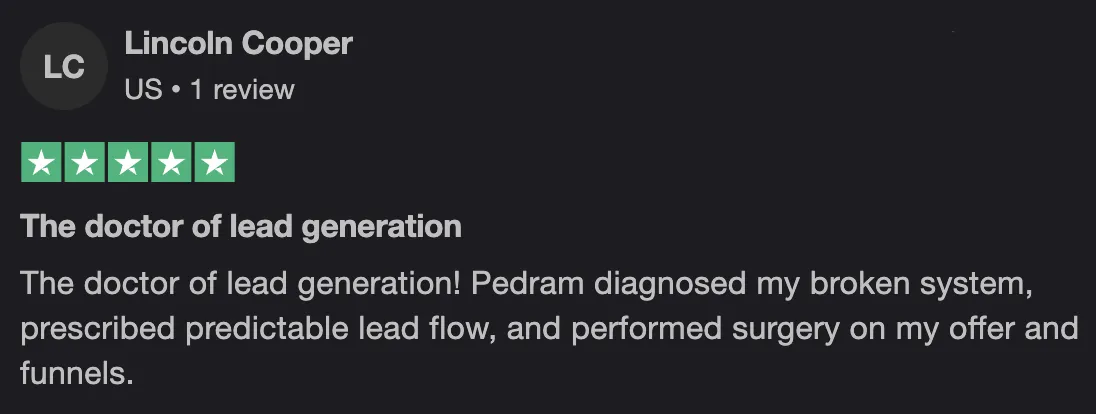This screenshot has height=414, width=1096.
Task: Click the word 'diagnosed' in the review
Action: 670,285
